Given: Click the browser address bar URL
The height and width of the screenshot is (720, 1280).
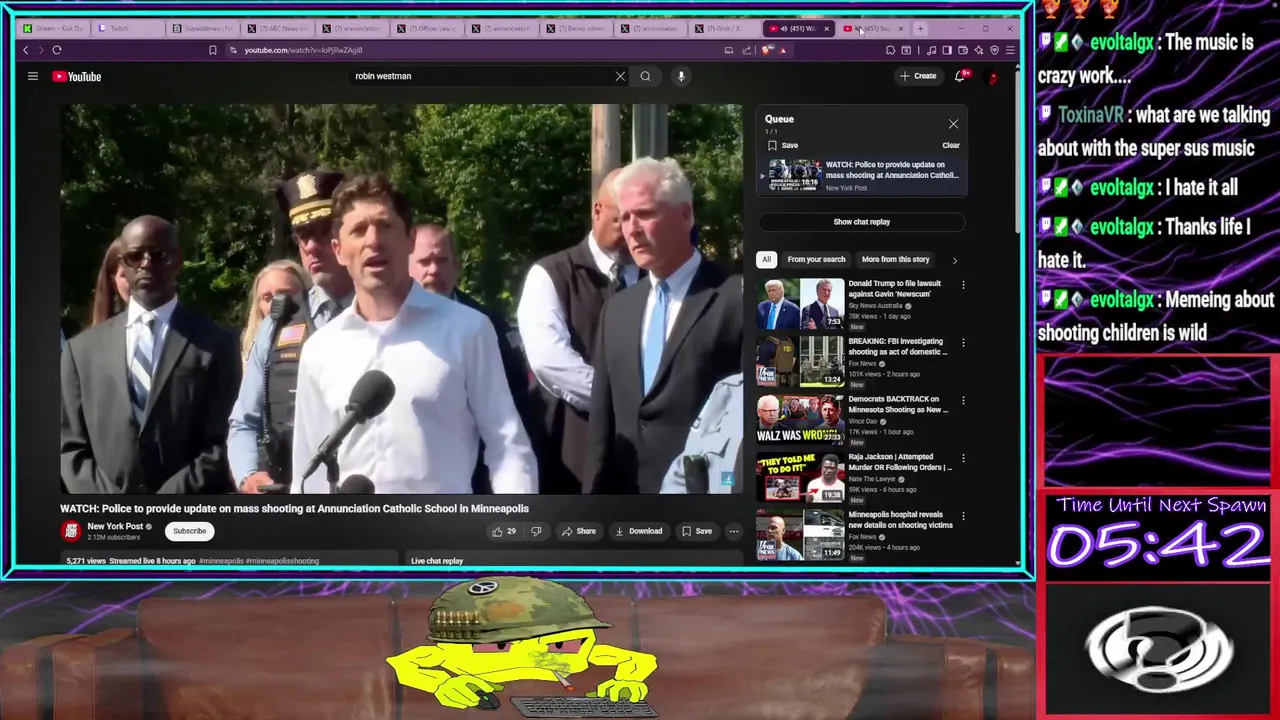Looking at the screenshot, I should (x=303, y=50).
